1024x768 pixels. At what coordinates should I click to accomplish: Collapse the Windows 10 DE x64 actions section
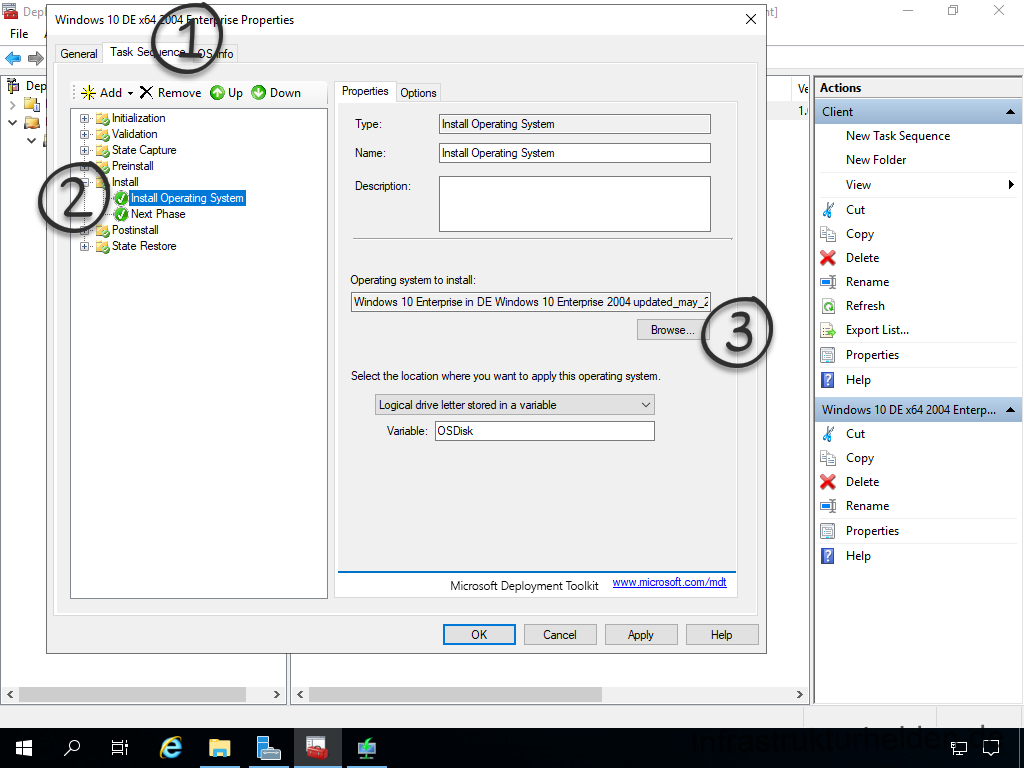(1010, 410)
